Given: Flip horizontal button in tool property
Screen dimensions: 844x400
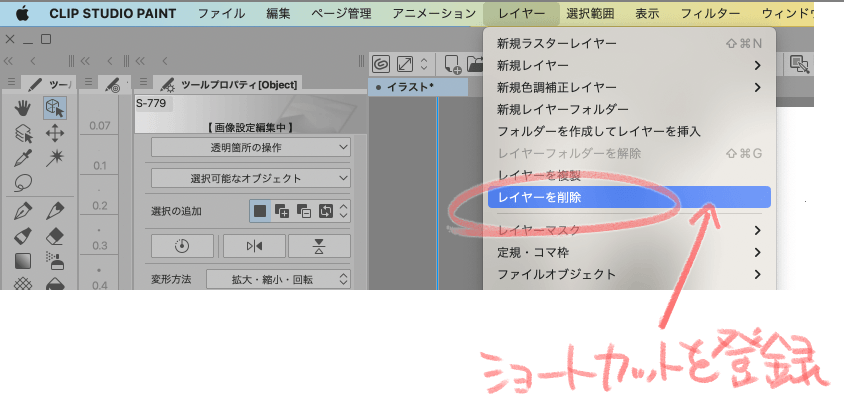Looking at the screenshot, I should (254, 246).
